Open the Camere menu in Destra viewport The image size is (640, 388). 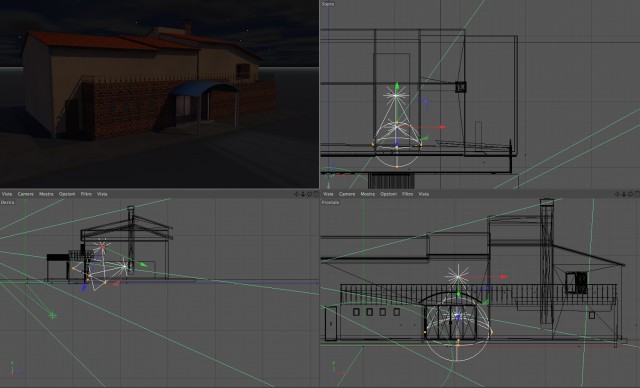pyautogui.click(x=26, y=194)
